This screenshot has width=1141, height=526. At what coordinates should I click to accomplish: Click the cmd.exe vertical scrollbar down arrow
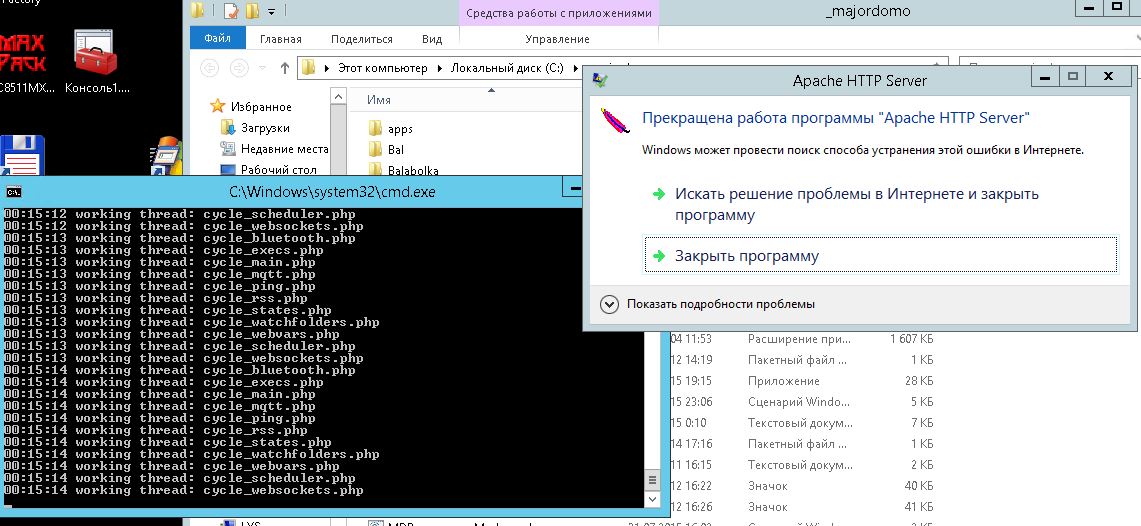point(653,498)
